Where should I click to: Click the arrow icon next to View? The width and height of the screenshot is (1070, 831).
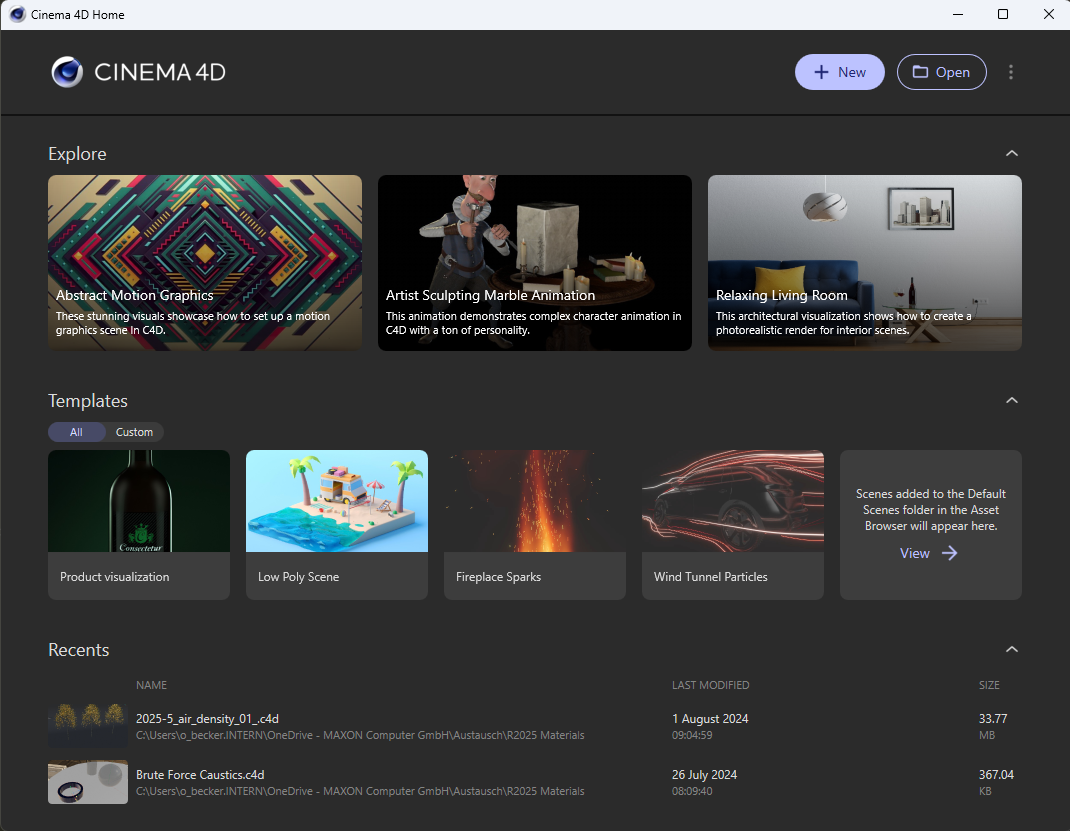coord(949,553)
